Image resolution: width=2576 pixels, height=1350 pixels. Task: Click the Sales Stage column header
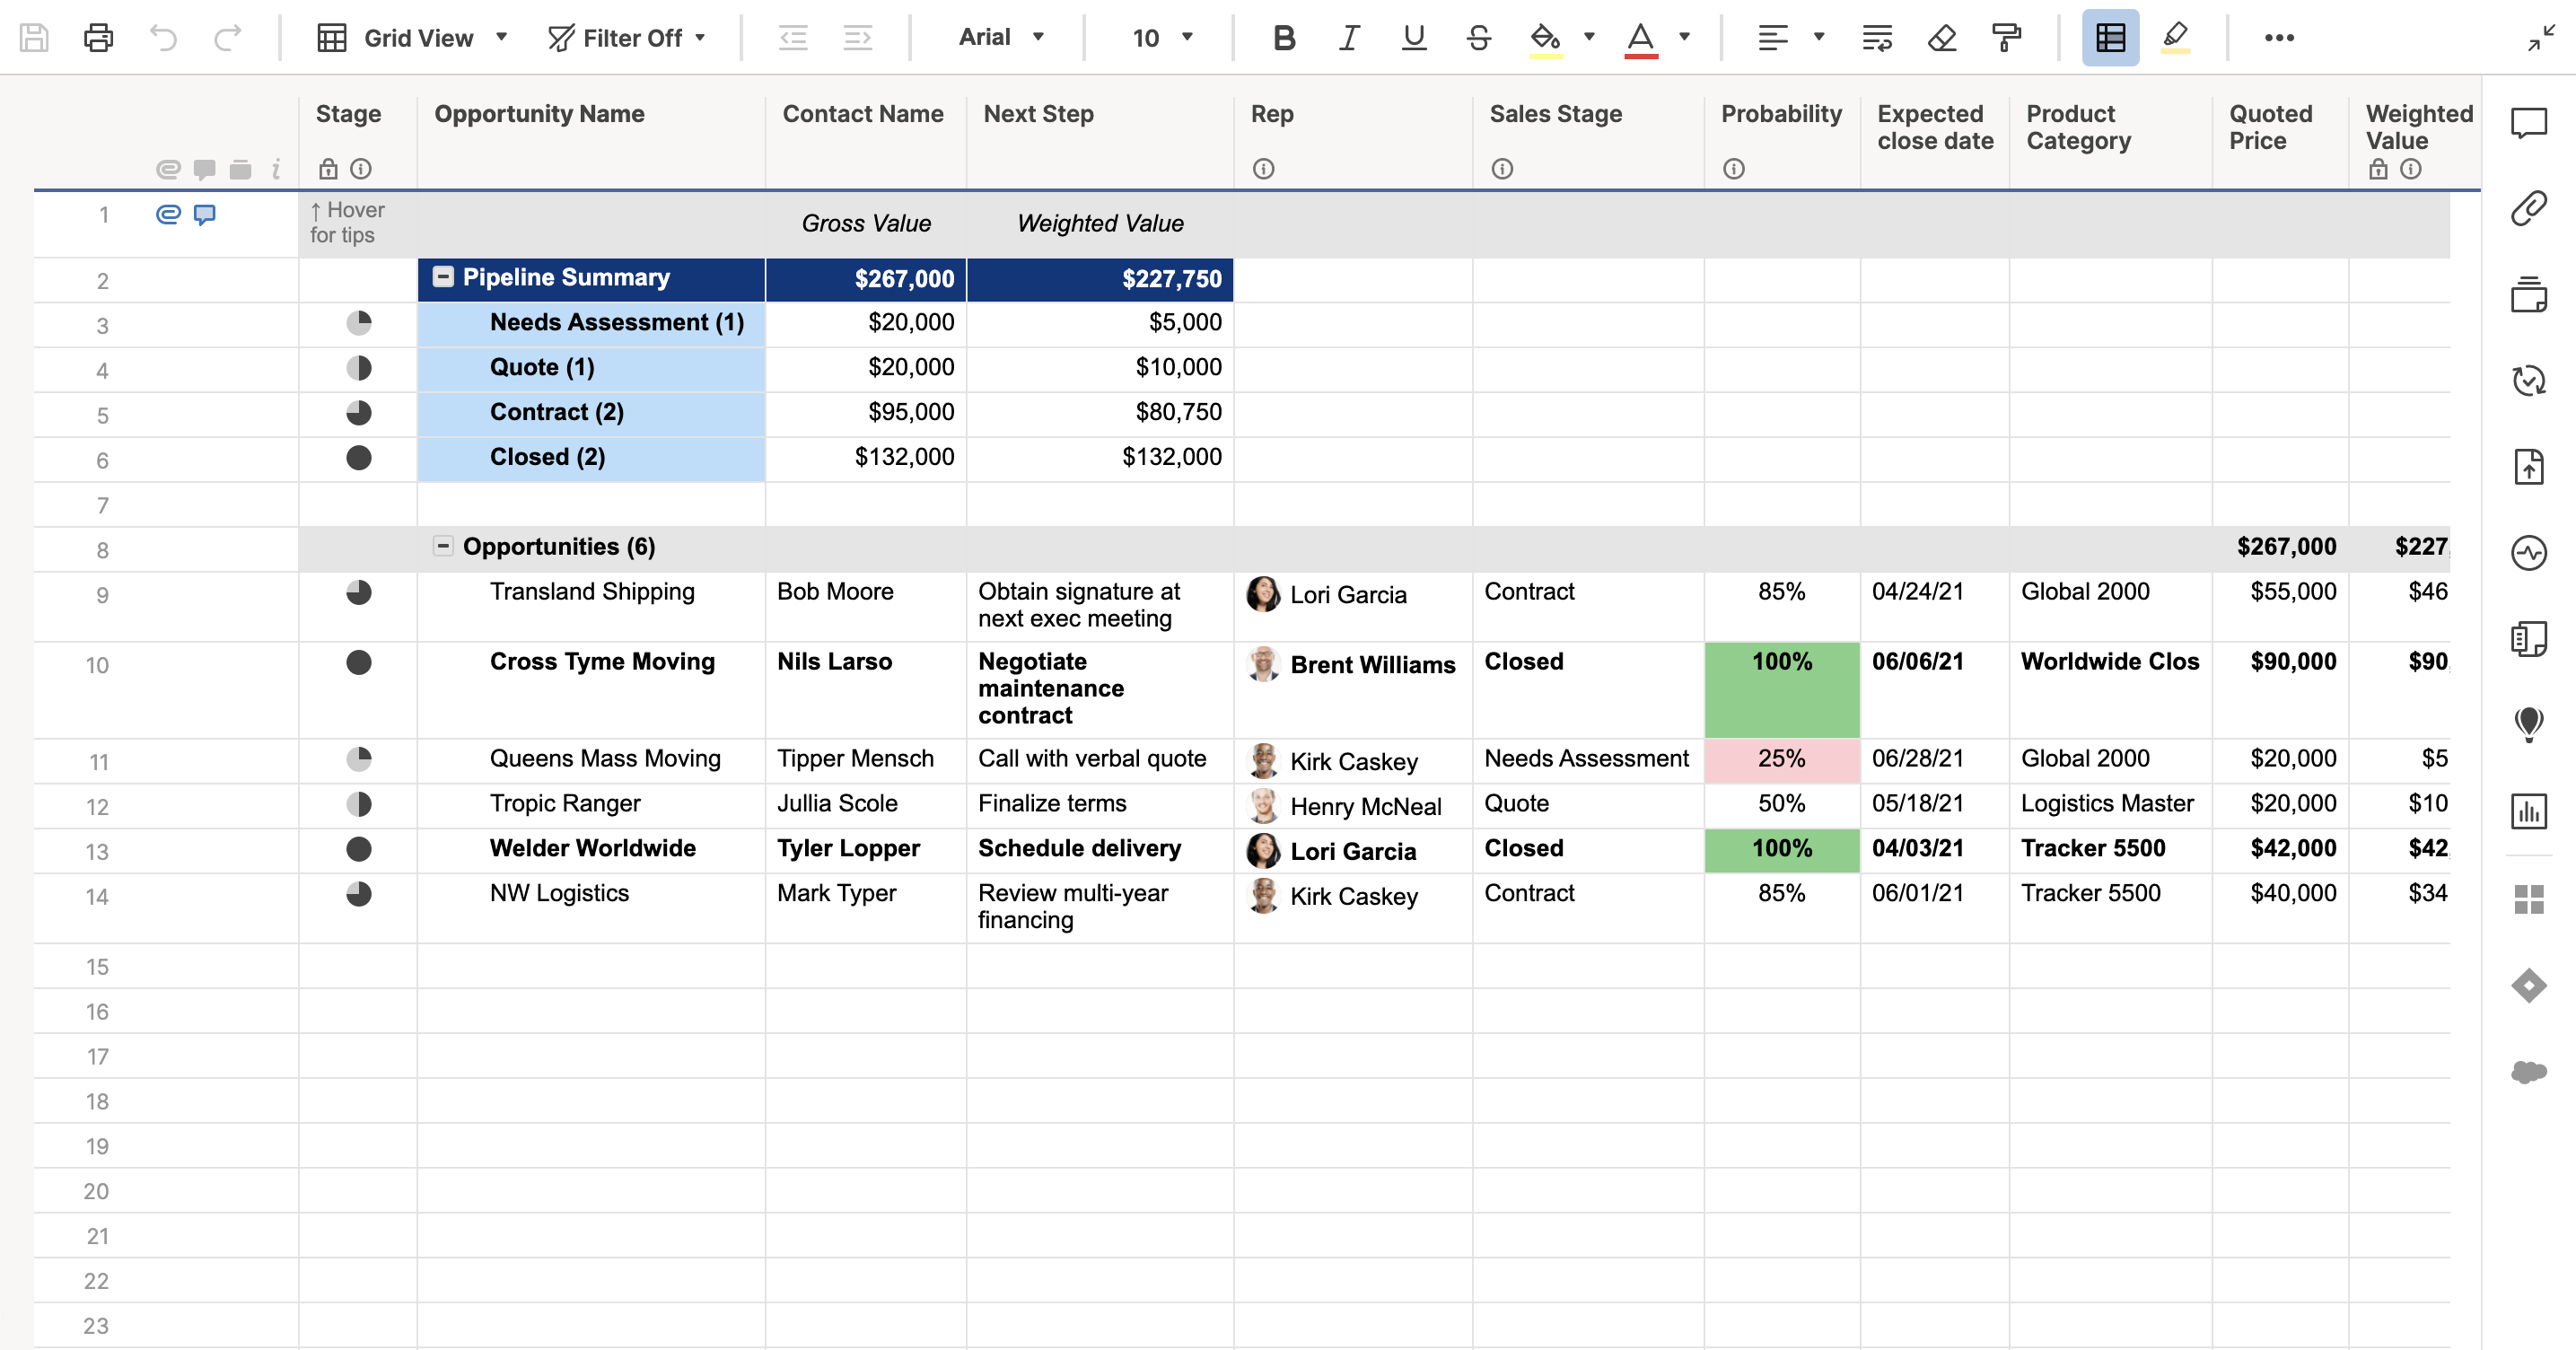coord(1555,114)
